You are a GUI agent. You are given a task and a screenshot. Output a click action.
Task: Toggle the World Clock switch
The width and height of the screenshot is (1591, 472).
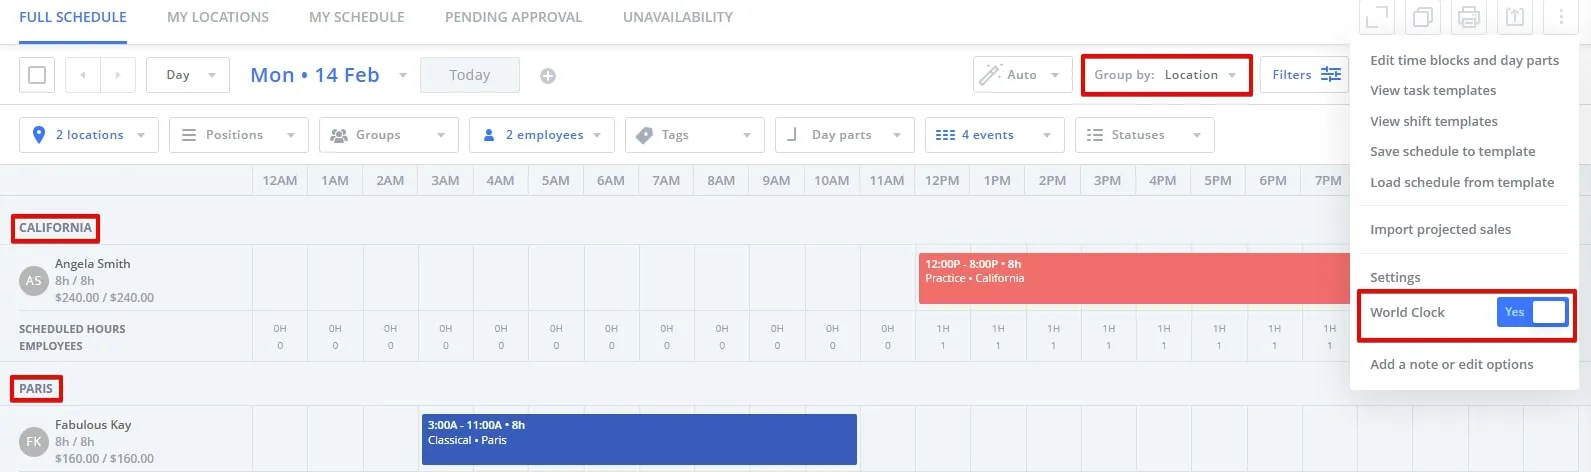tap(1531, 312)
